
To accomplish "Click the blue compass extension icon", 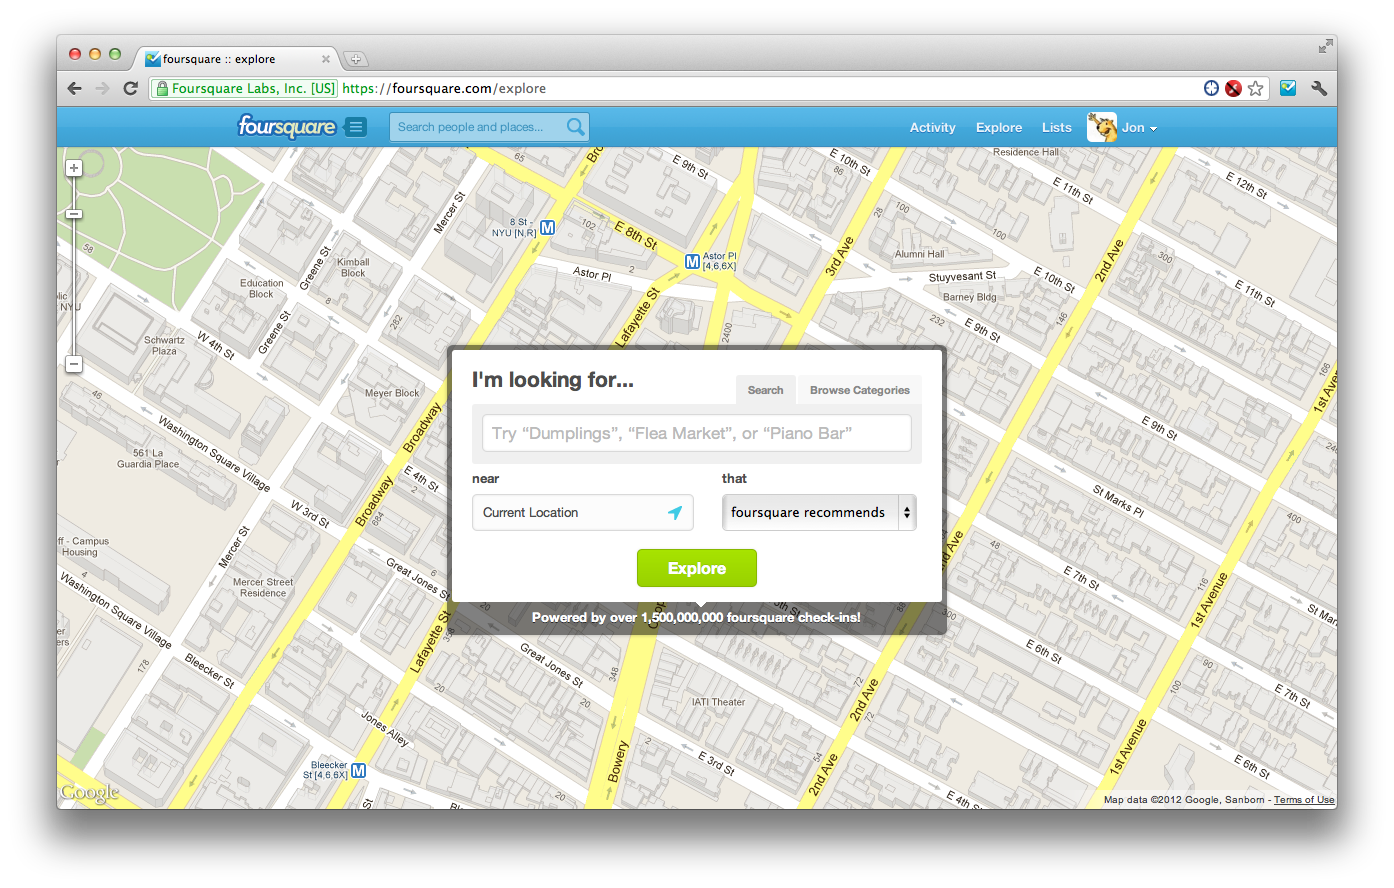I will coord(1211,88).
